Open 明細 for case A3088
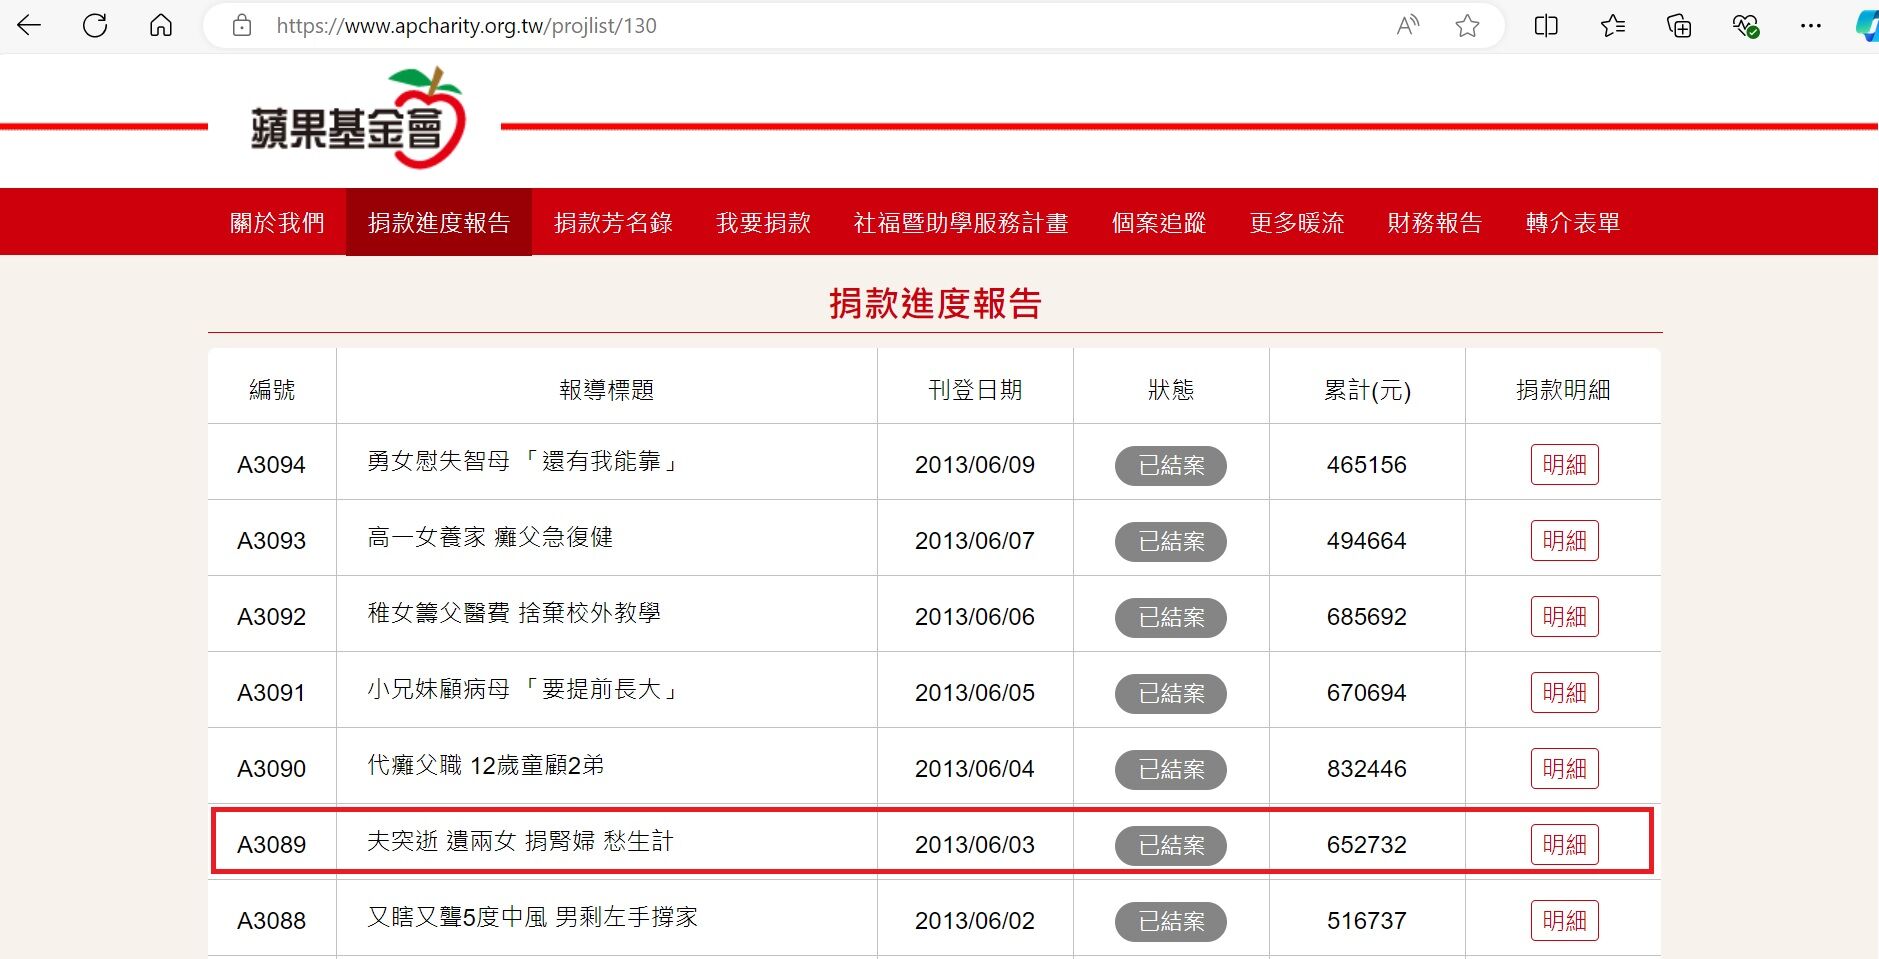Screen dimensions: 1879x959 pos(1564,921)
